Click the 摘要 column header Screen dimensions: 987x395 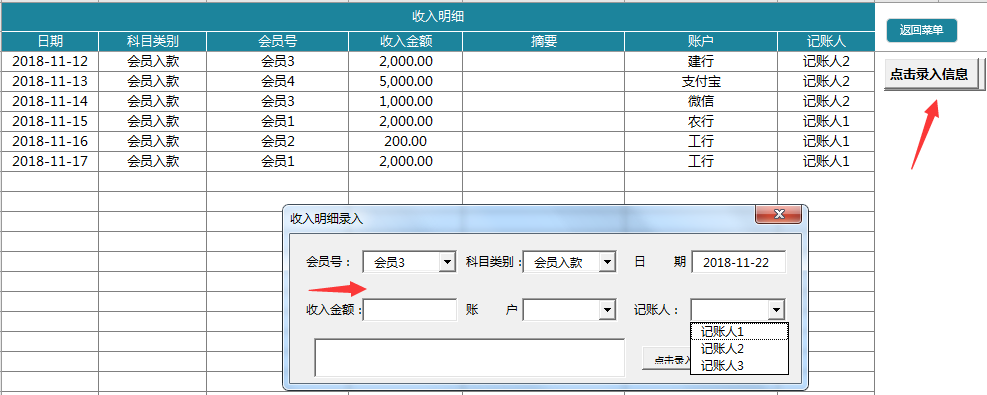pos(544,42)
